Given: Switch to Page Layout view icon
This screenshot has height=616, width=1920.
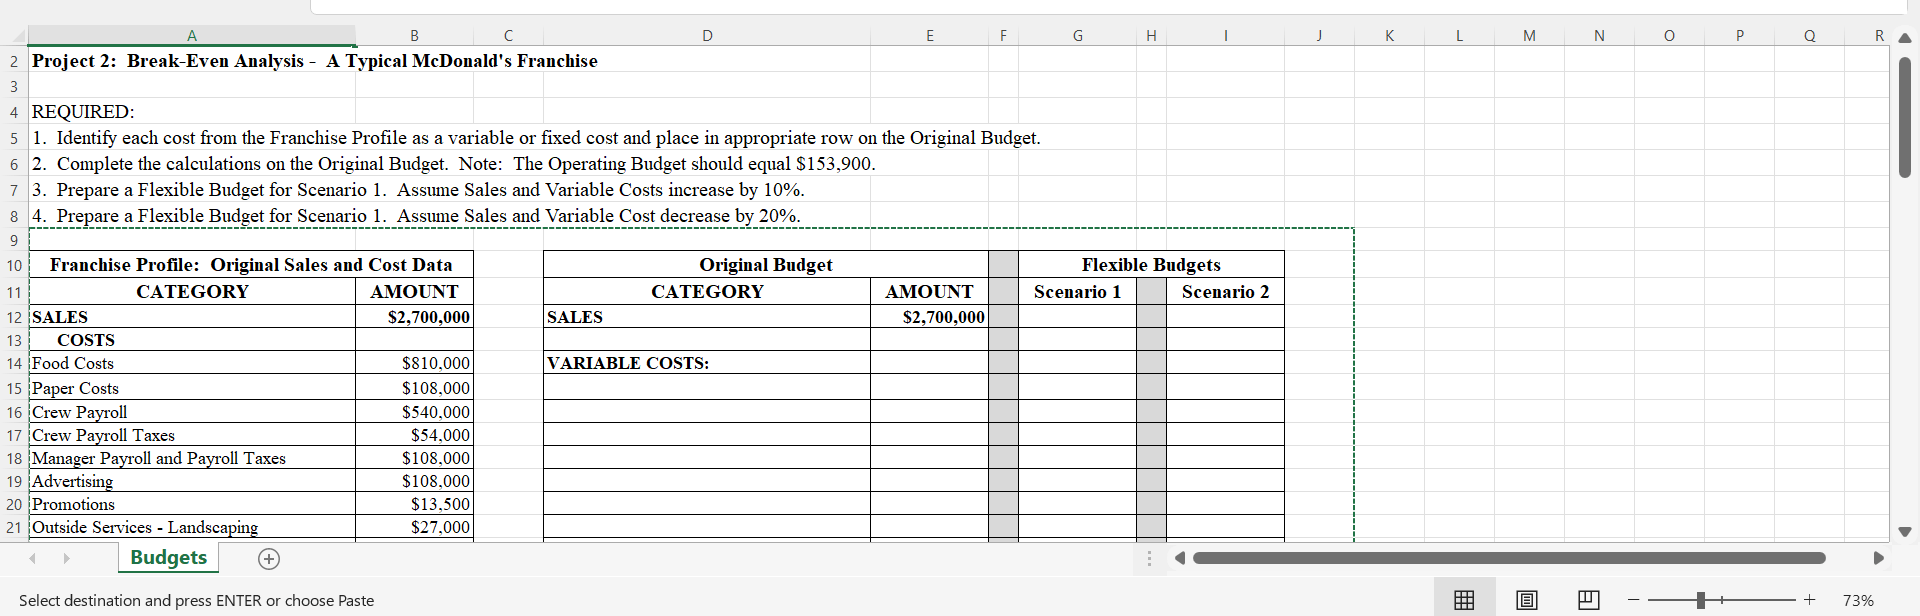Looking at the screenshot, I should (x=1527, y=600).
